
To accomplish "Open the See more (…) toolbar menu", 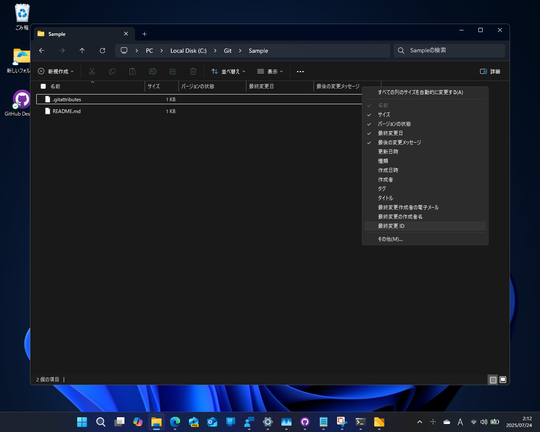I will [300, 71].
